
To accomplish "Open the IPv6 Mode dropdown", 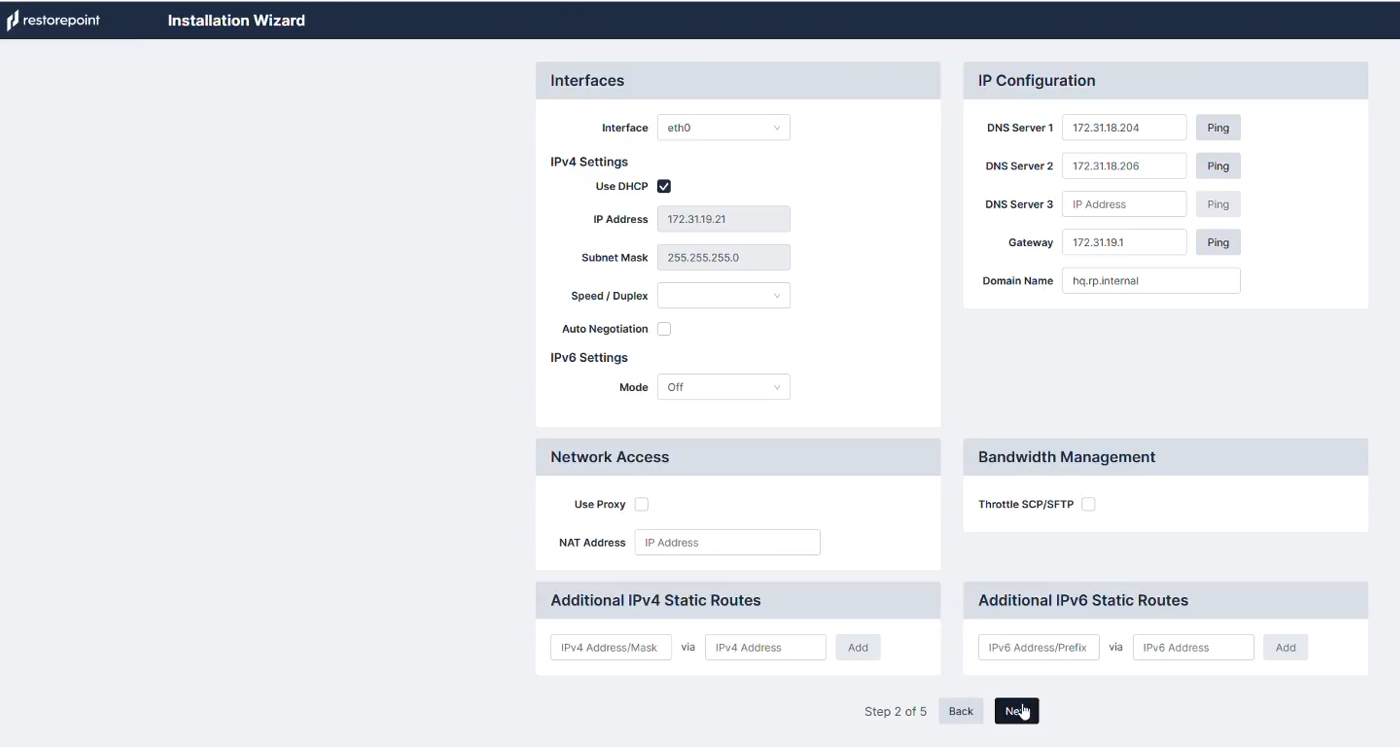I will pos(723,387).
